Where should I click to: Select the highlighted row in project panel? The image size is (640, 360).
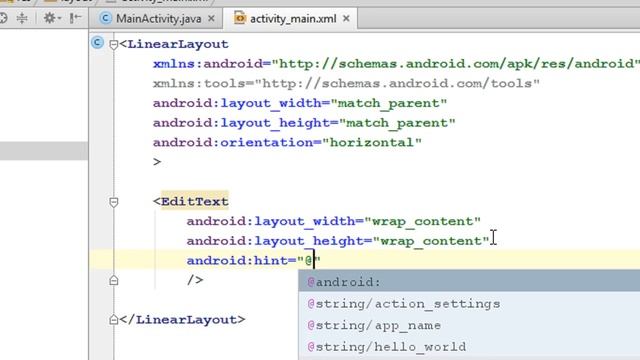tap(44, 151)
